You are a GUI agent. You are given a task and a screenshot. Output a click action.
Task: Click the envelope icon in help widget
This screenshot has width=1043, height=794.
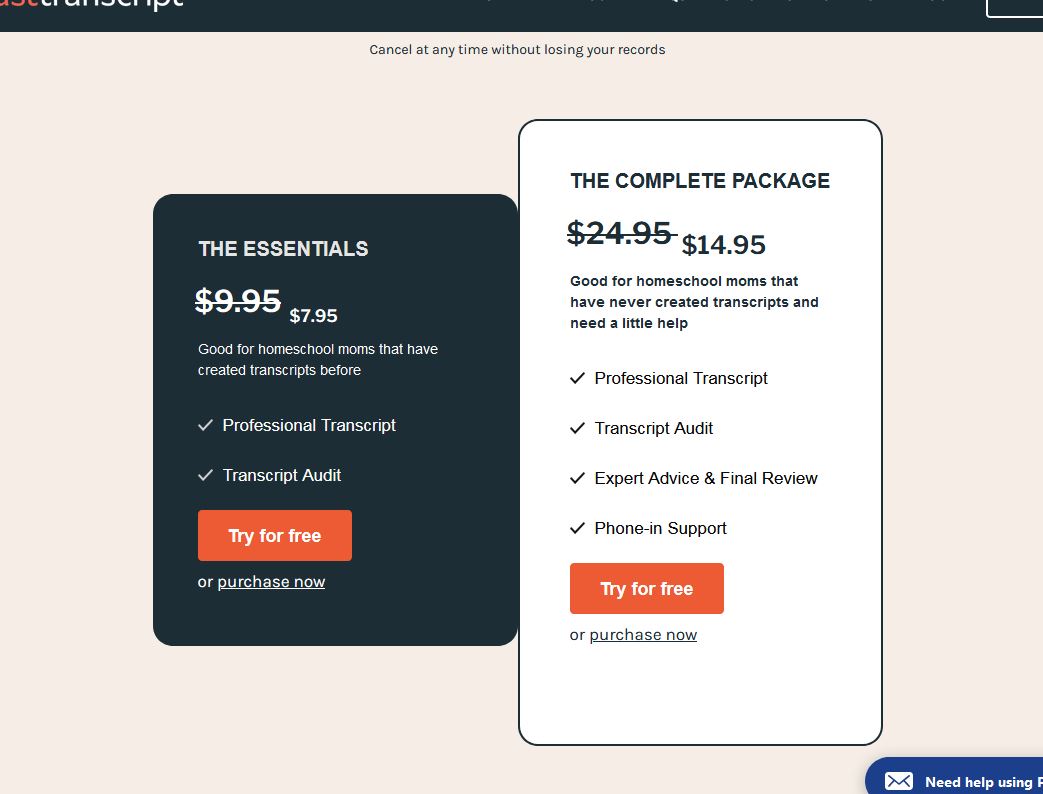coord(899,781)
